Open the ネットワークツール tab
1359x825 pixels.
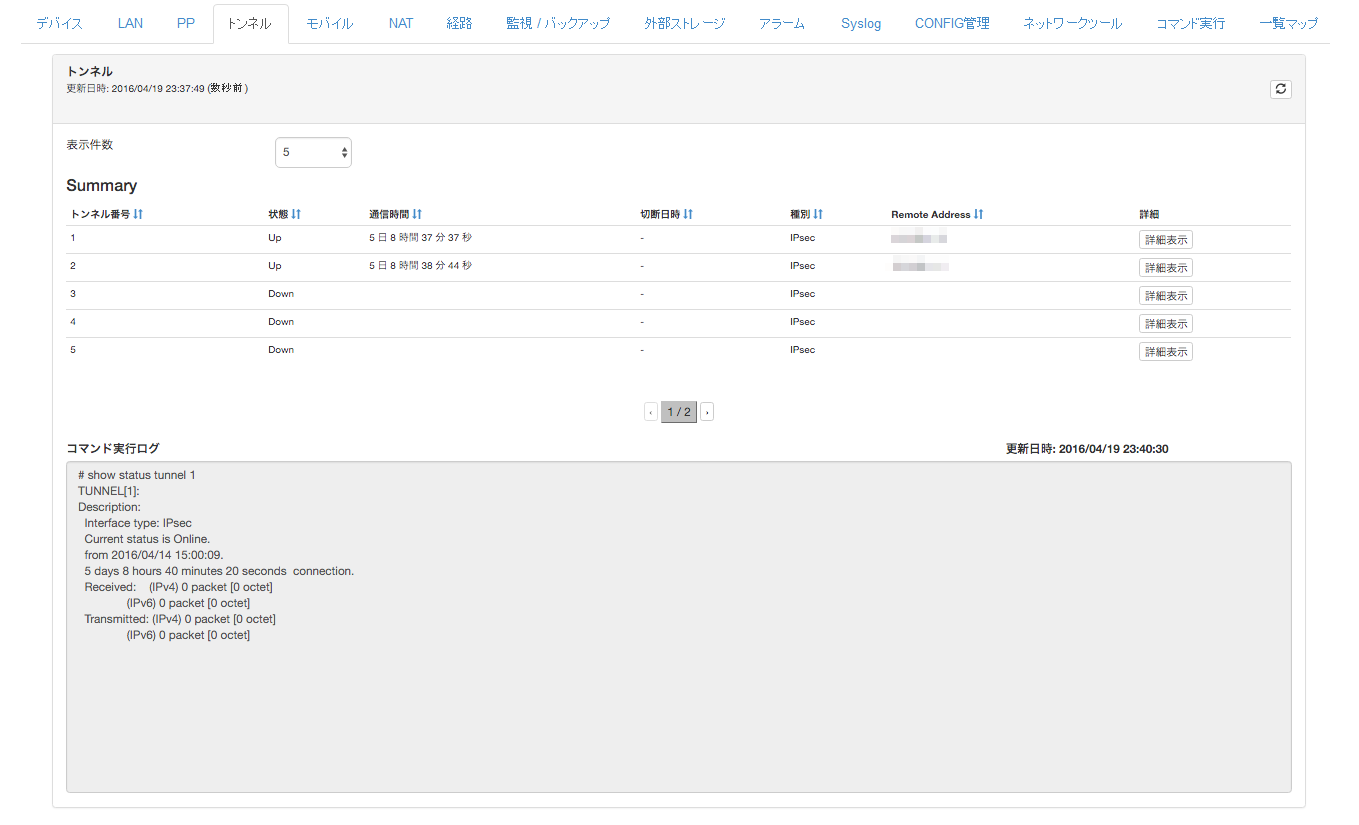(1072, 23)
